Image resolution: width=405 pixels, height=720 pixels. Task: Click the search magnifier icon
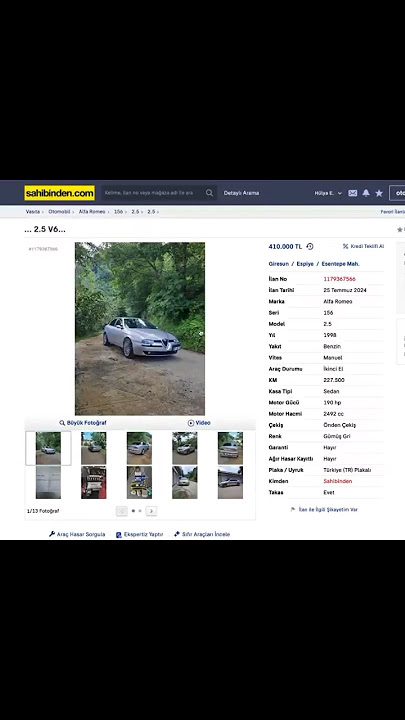[209, 193]
